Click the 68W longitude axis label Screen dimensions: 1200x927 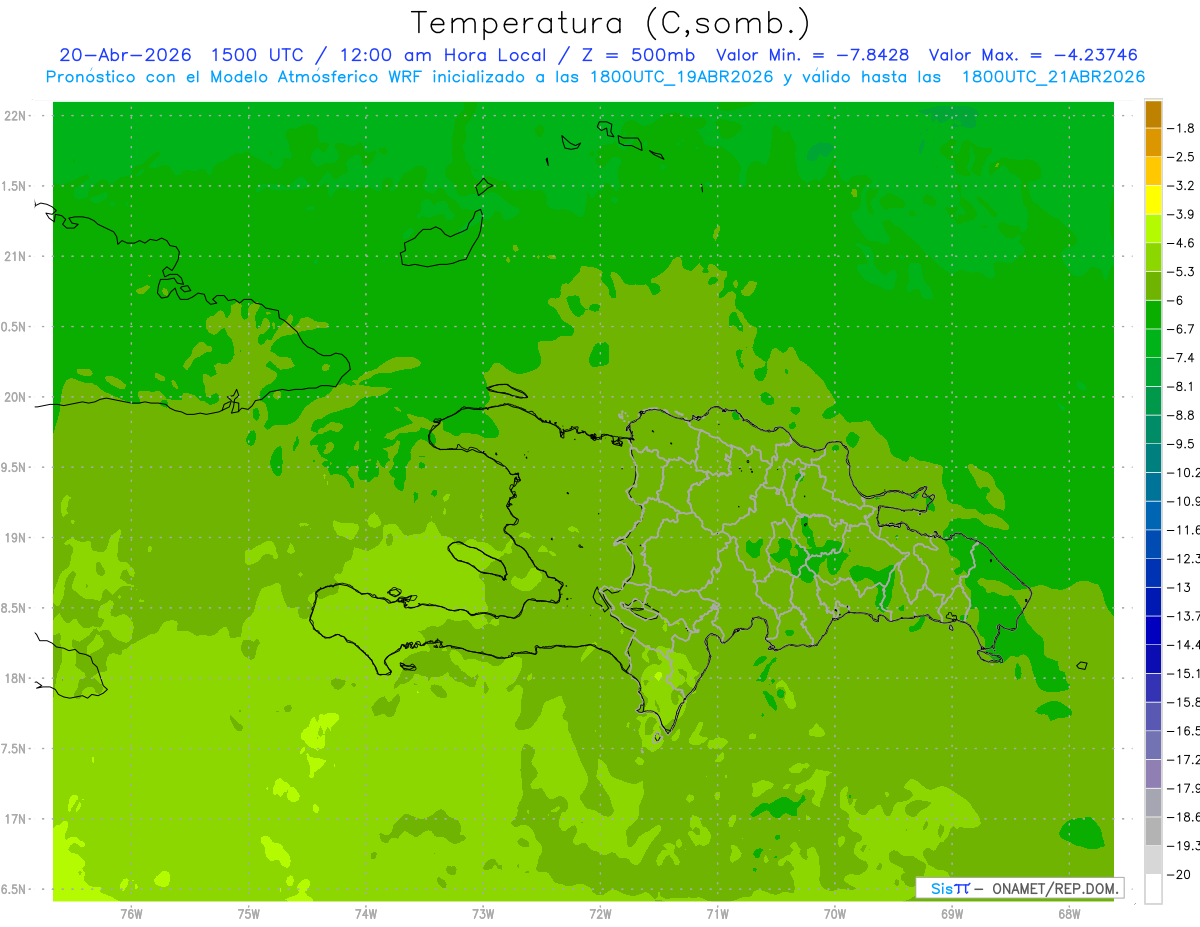pyautogui.click(x=1069, y=914)
